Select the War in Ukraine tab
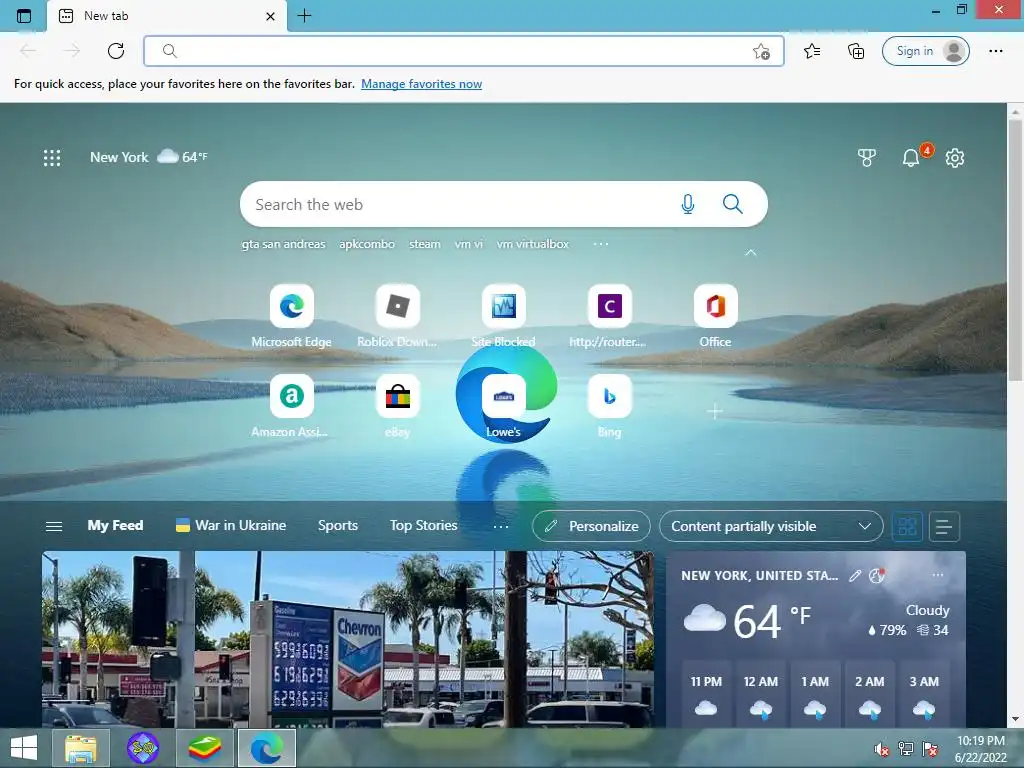The image size is (1024, 768). coord(231,526)
